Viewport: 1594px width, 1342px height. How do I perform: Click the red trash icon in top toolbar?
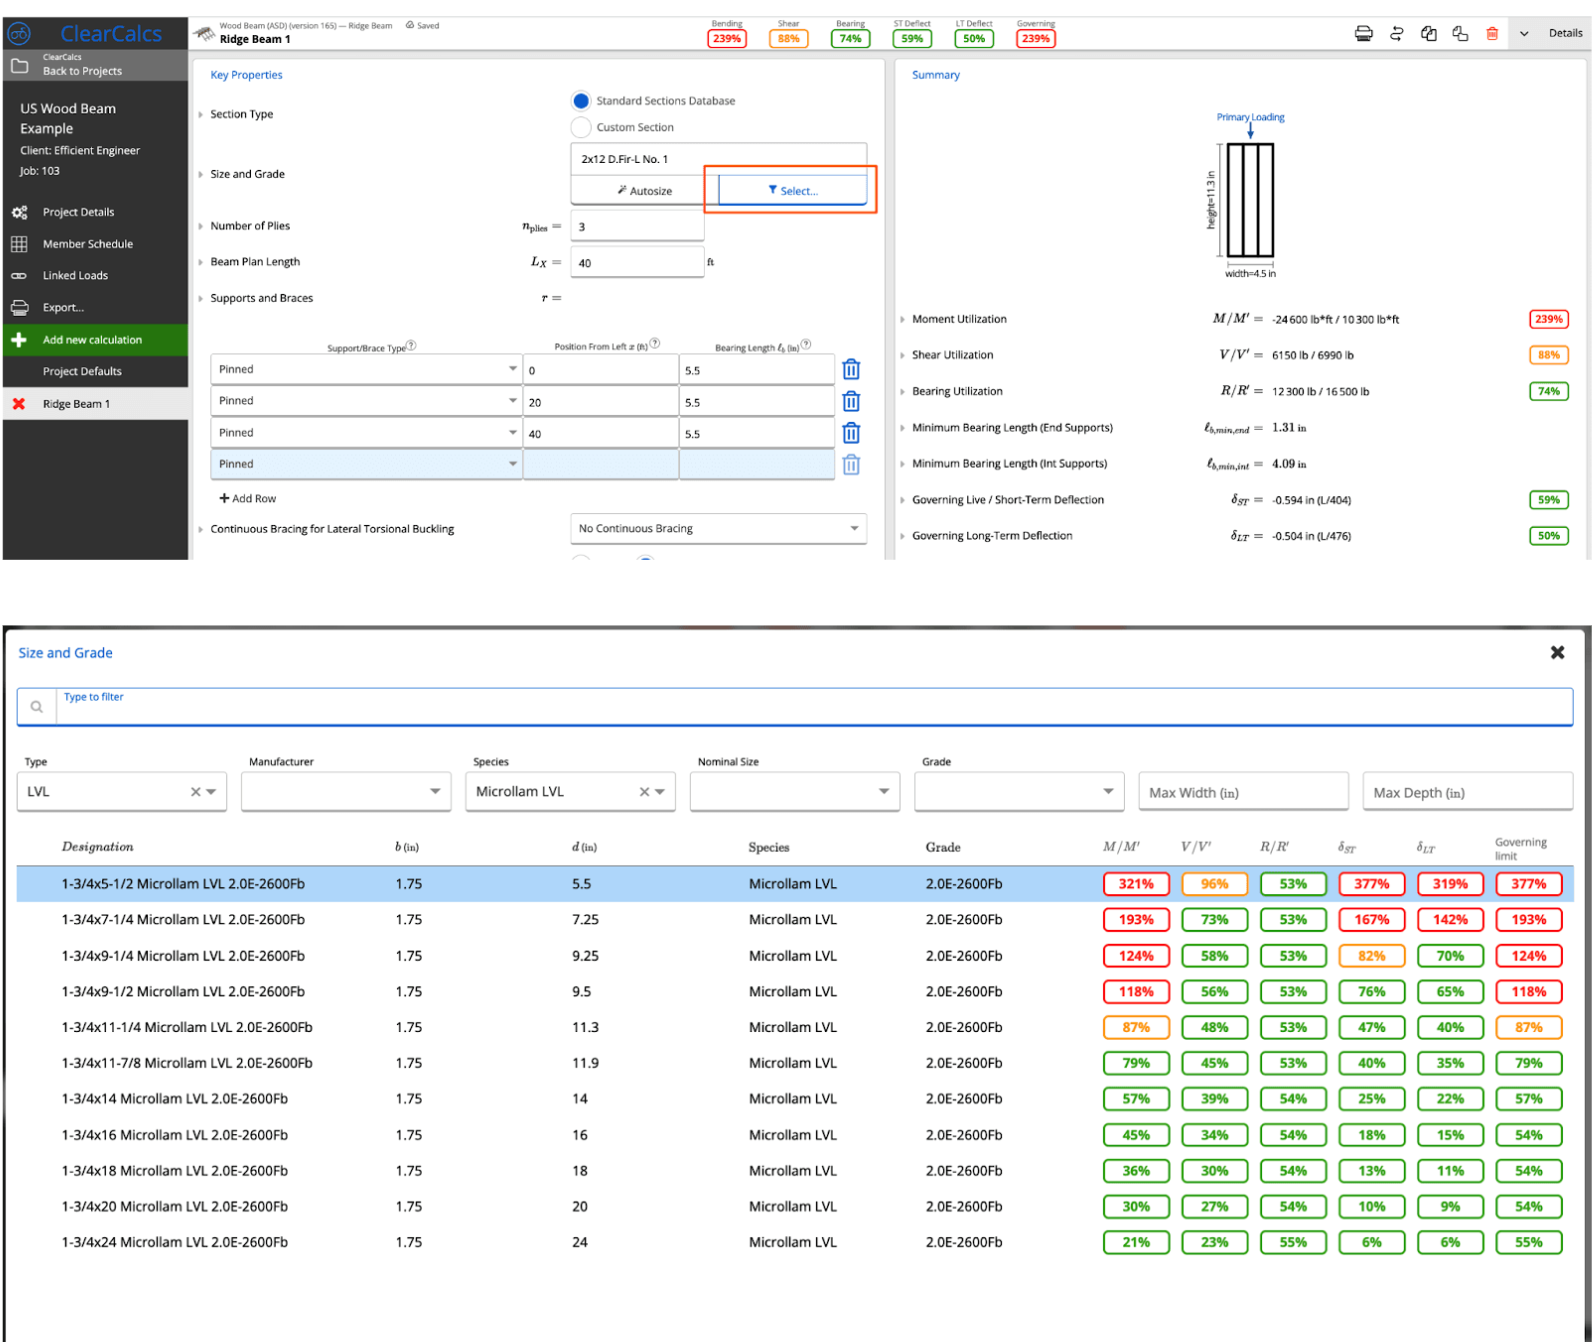click(1491, 34)
